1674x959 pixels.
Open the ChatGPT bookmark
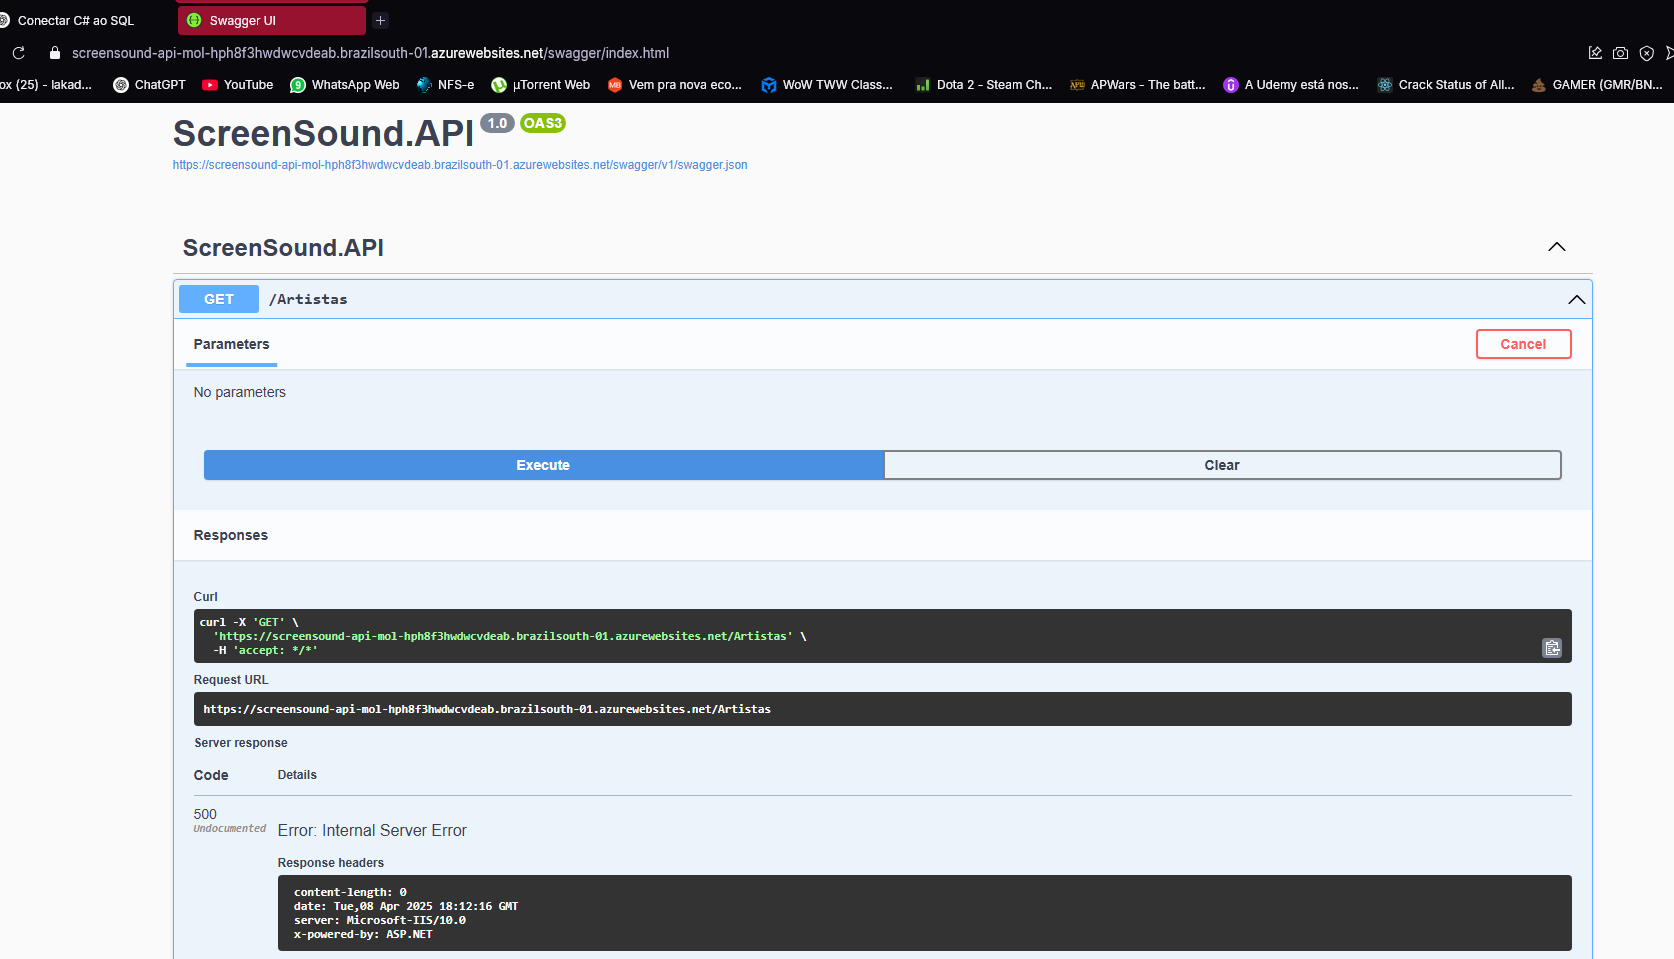coord(149,85)
